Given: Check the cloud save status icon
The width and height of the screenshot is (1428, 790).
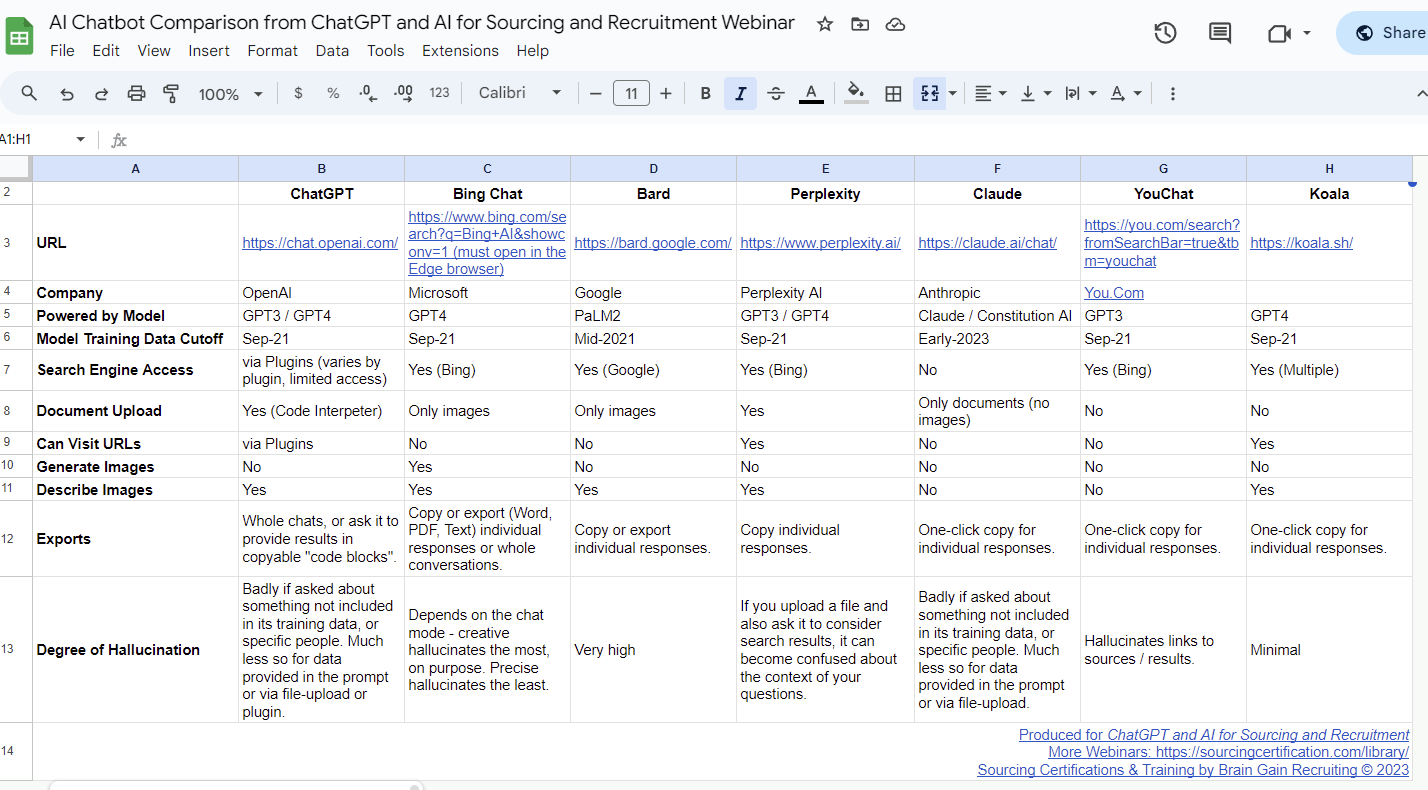Looking at the screenshot, I should click(x=896, y=24).
